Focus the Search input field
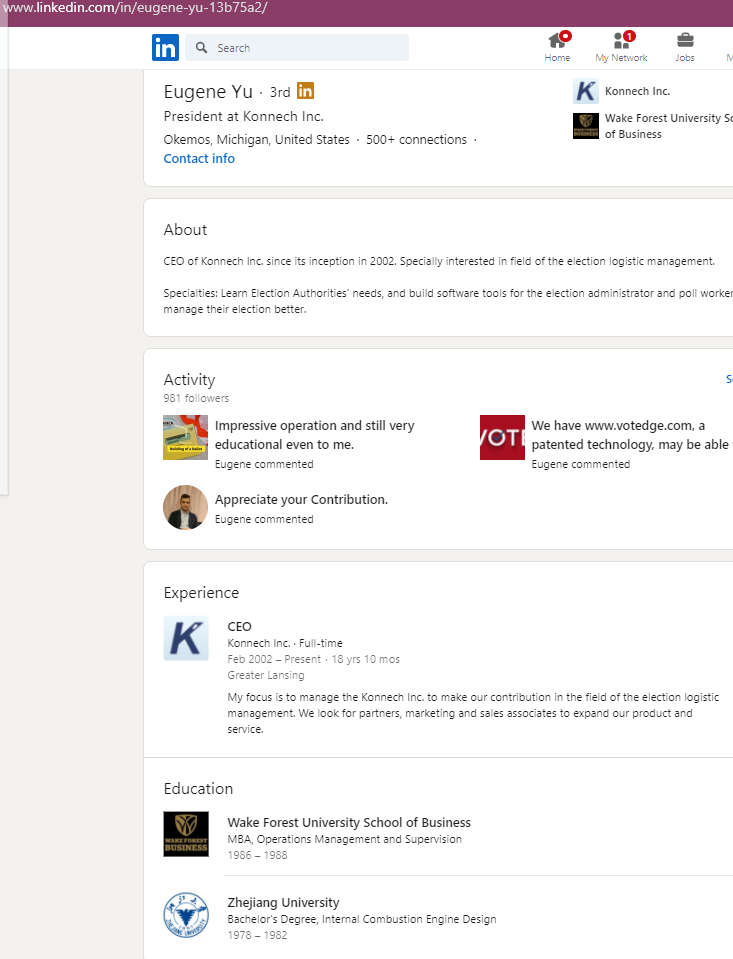Image resolution: width=733 pixels, height=959 pixels. point(297,48)
